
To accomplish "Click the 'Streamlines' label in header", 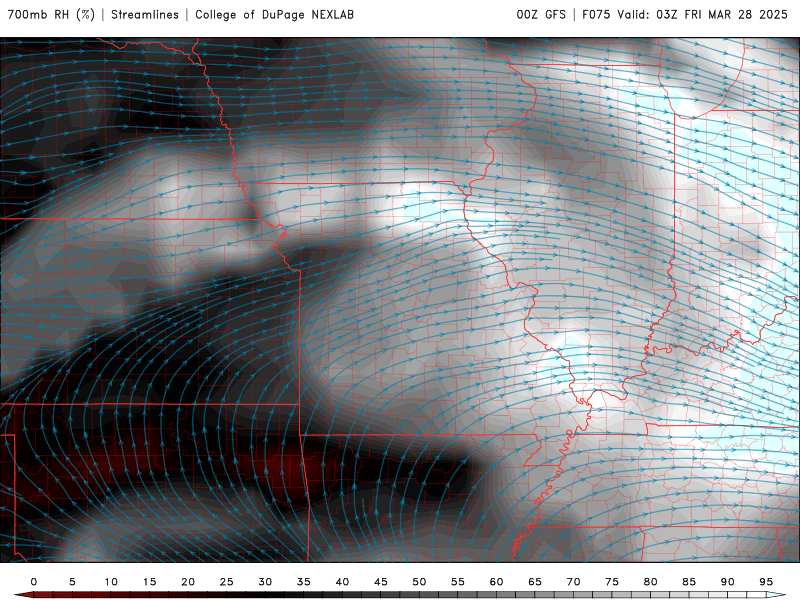I will point(145,14).
